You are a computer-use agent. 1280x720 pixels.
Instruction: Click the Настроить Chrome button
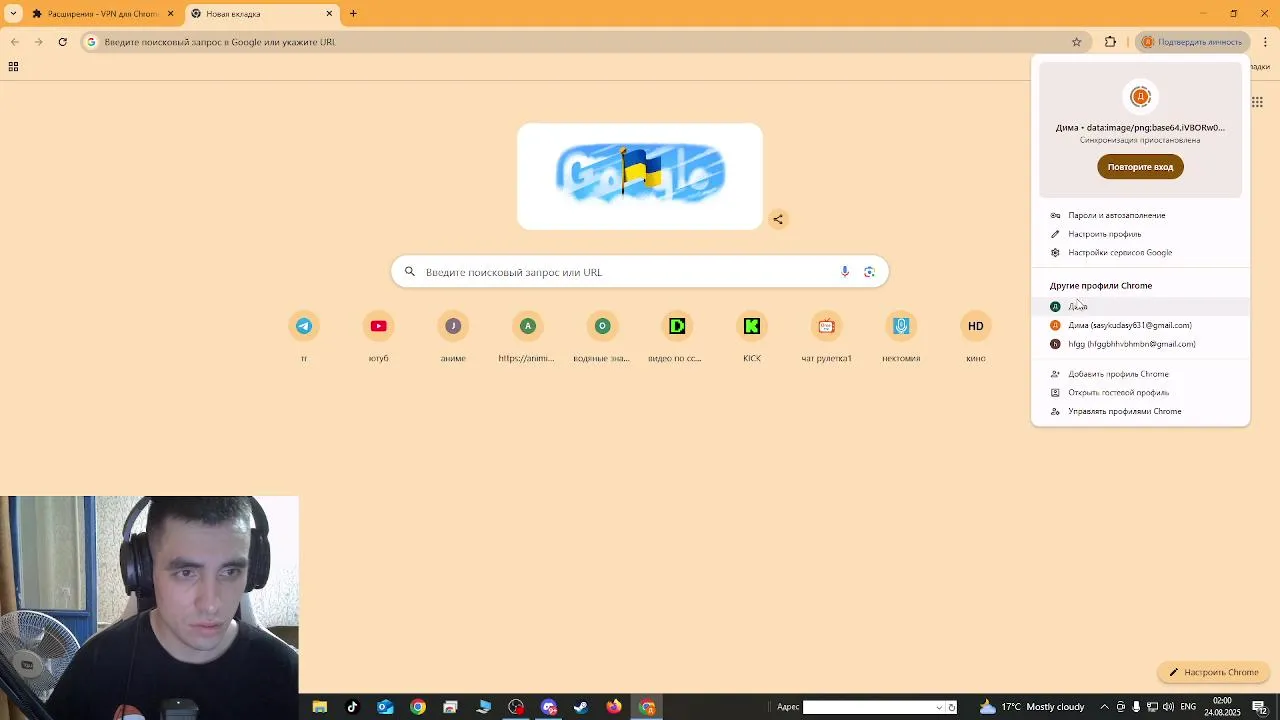click(1214, 672)
